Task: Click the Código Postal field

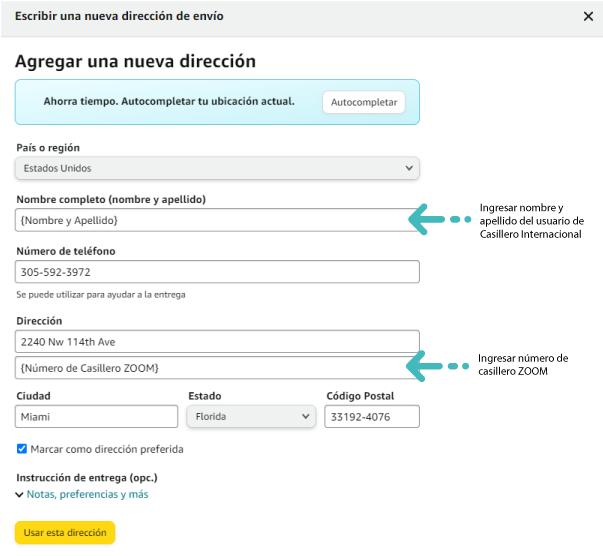Action: 372,416
